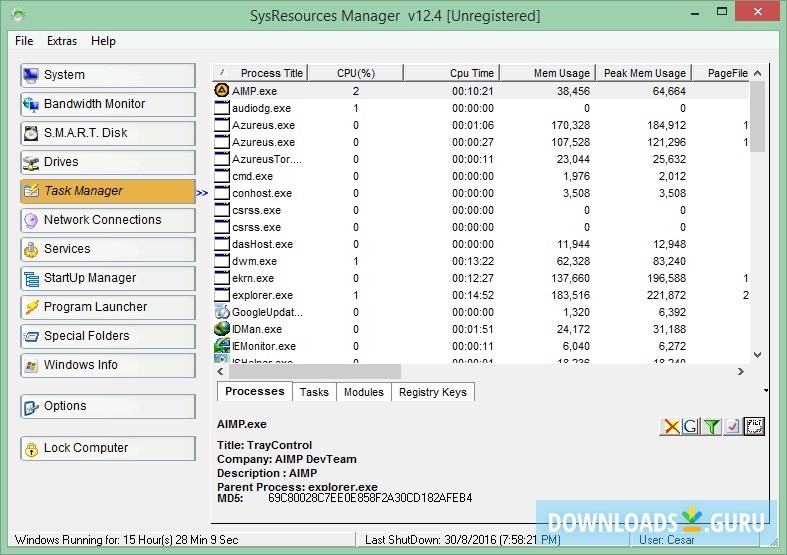
Task: Click the Network Connections icon
Action: coord(31,220)
